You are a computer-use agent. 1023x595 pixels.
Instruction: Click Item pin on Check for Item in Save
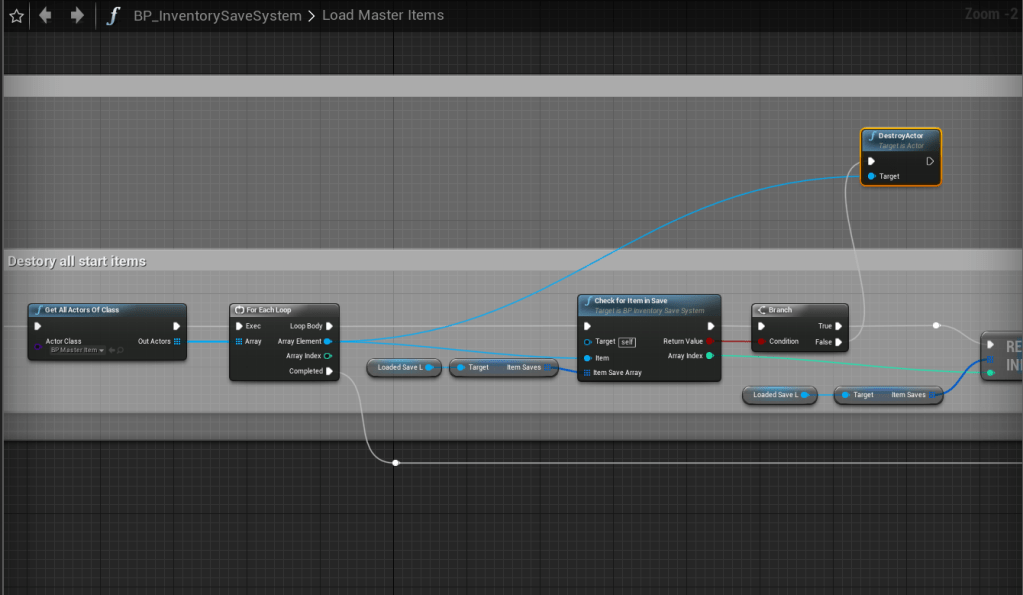click(x=587, y=358)
